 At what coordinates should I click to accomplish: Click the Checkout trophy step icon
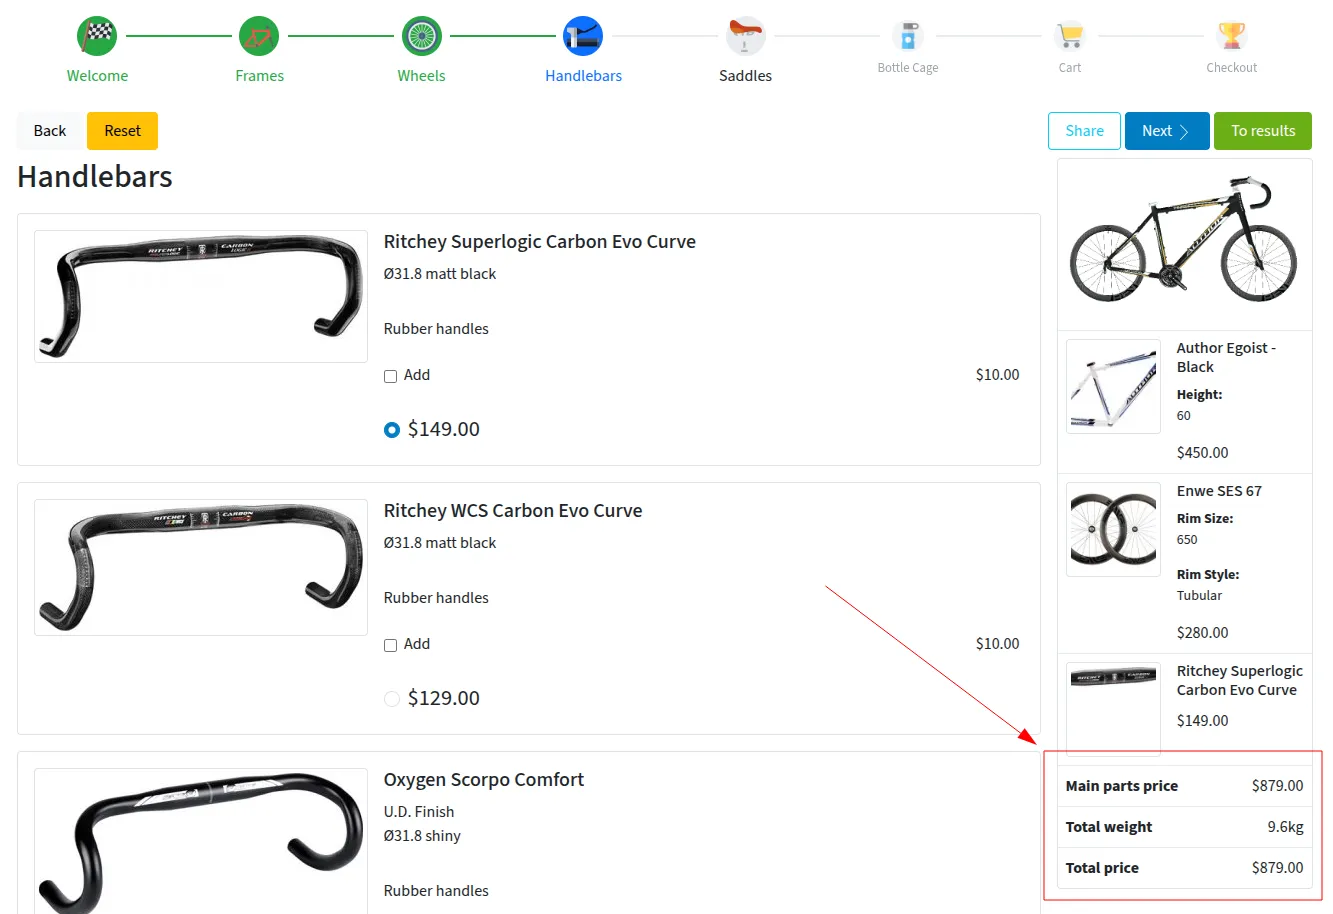(x=1231, y=36)
